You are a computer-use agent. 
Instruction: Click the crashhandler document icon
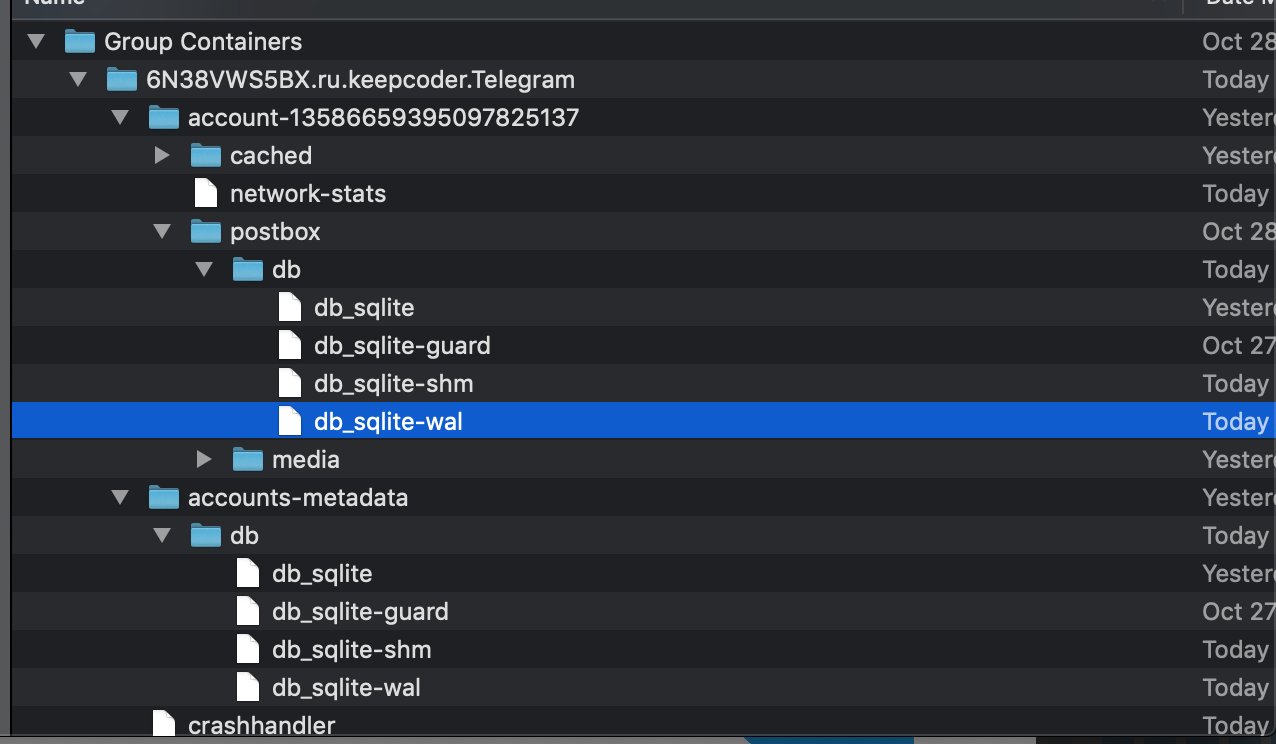[x=163, y=723]
